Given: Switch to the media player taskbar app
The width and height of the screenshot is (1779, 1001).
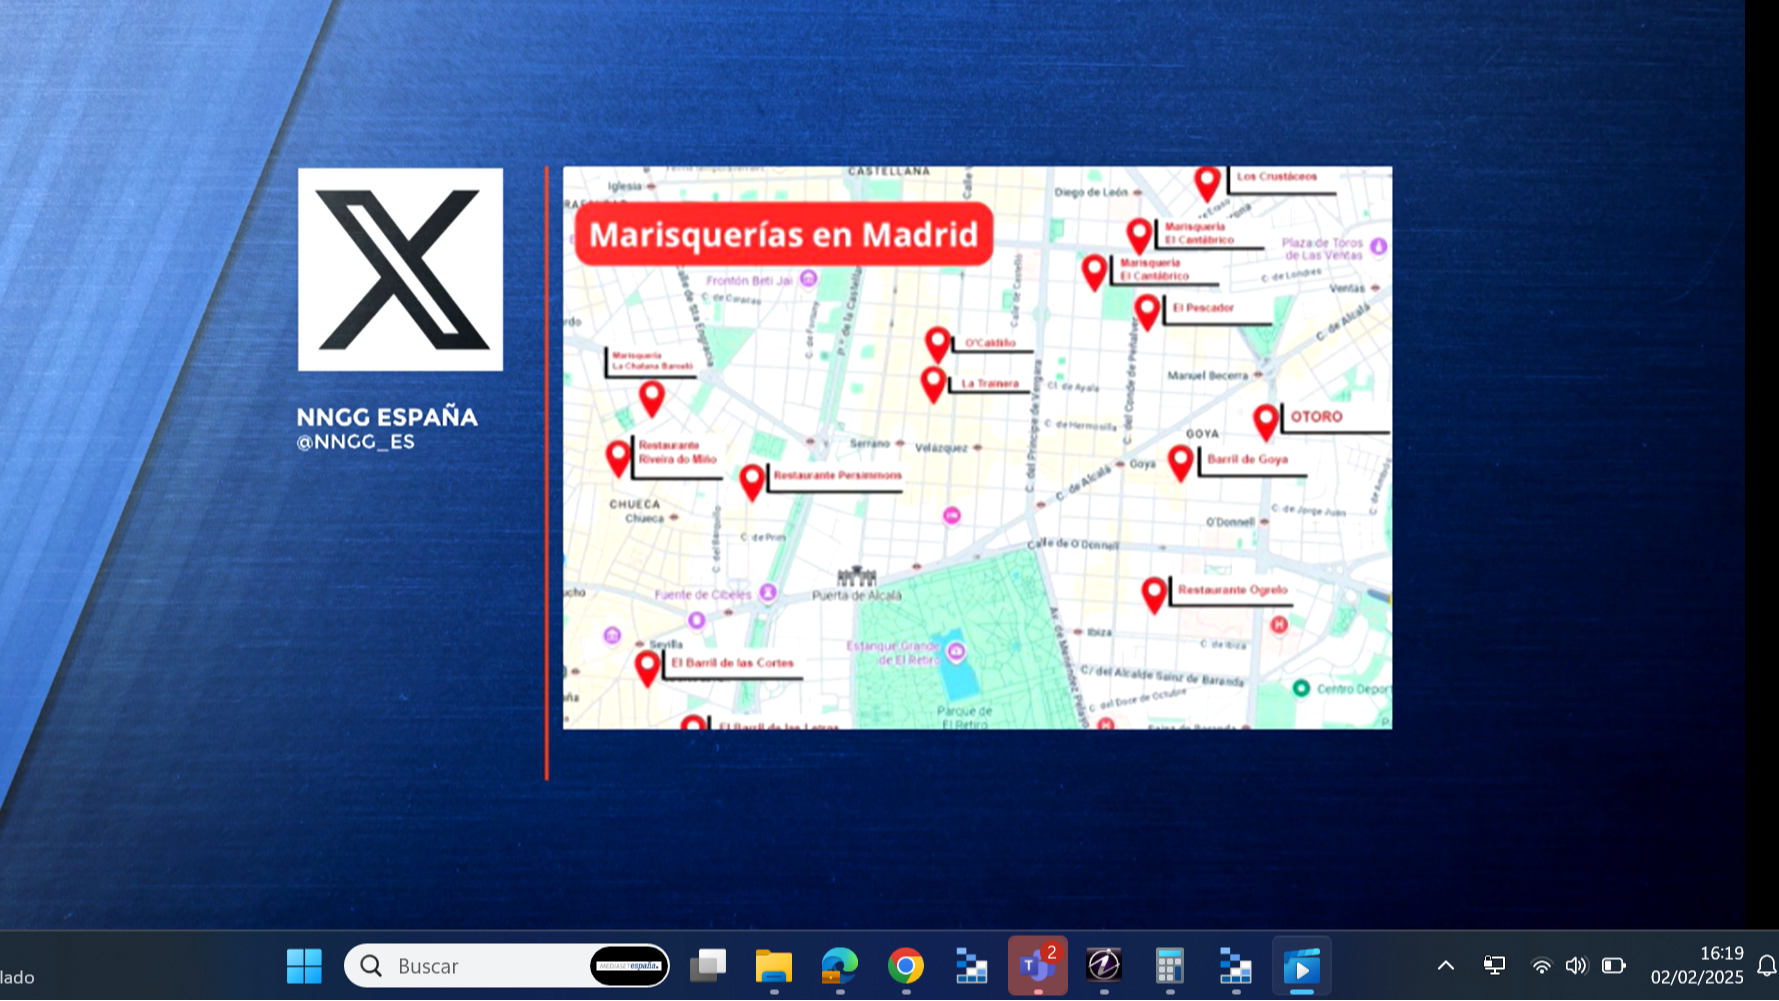Looking at the screenshot, I should point(1301,966).
